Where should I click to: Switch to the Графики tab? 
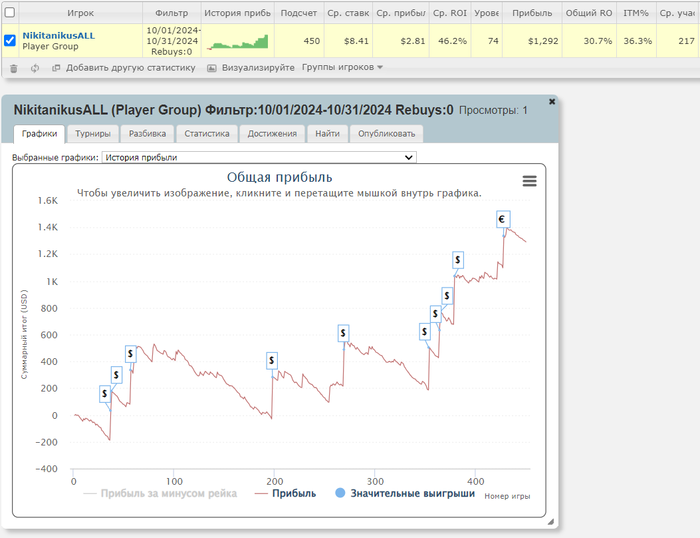(39, 133)
